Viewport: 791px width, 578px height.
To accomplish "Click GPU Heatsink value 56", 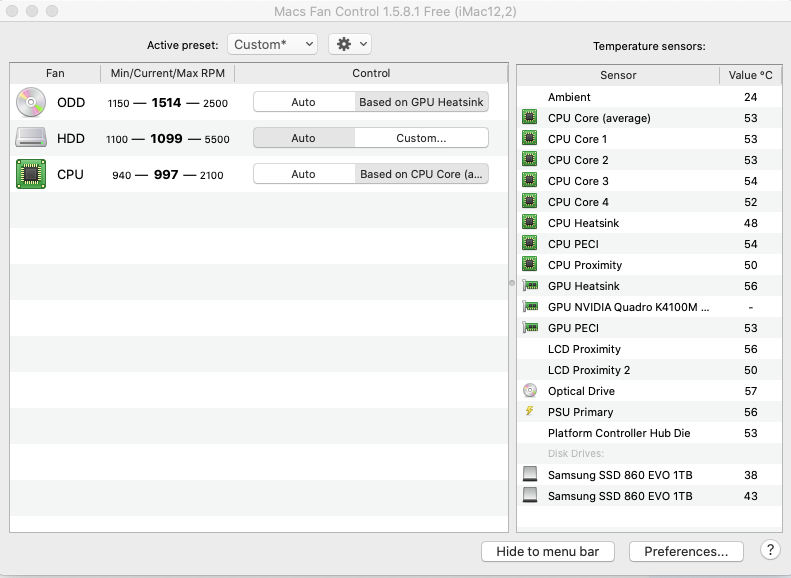I will (751, 286).
